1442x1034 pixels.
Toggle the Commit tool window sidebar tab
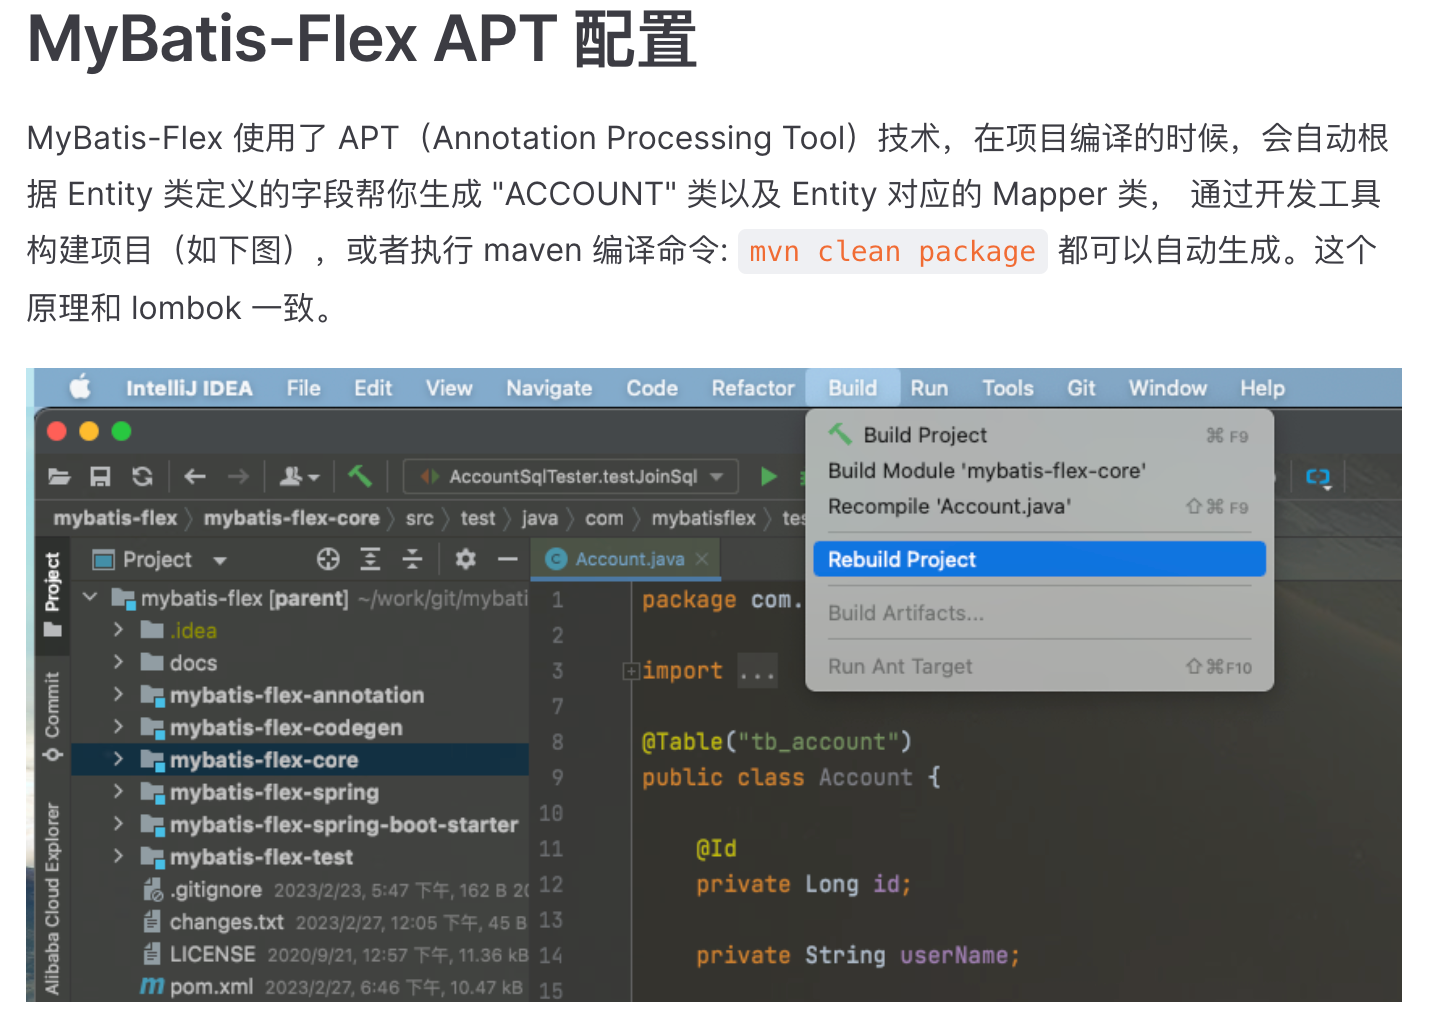52,714
